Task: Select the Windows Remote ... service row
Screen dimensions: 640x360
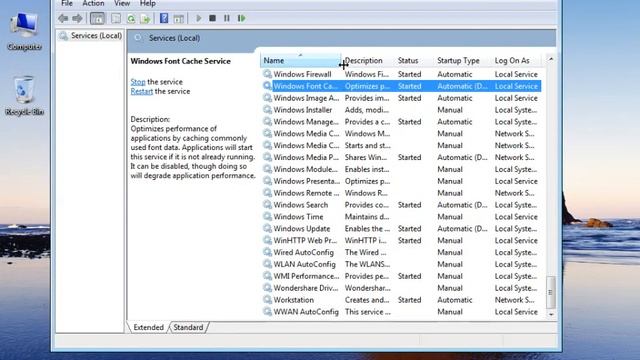Action: tap(401, 193)
